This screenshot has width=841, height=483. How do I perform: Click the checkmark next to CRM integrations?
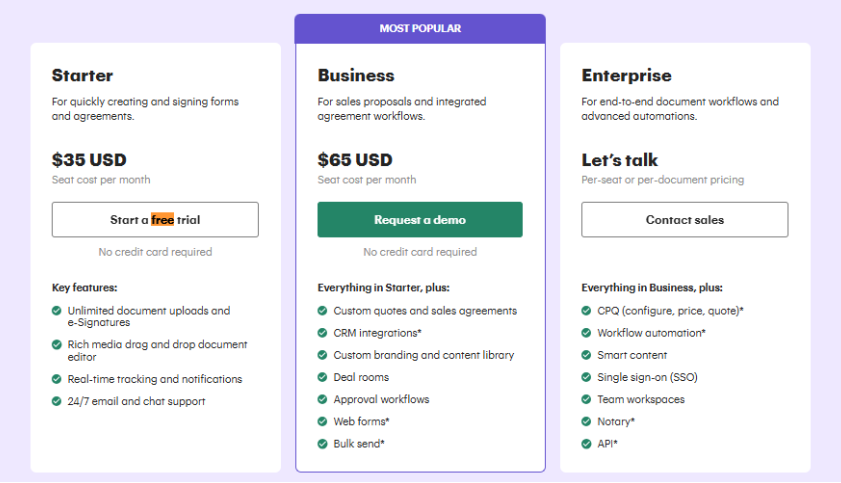[323, 333]
